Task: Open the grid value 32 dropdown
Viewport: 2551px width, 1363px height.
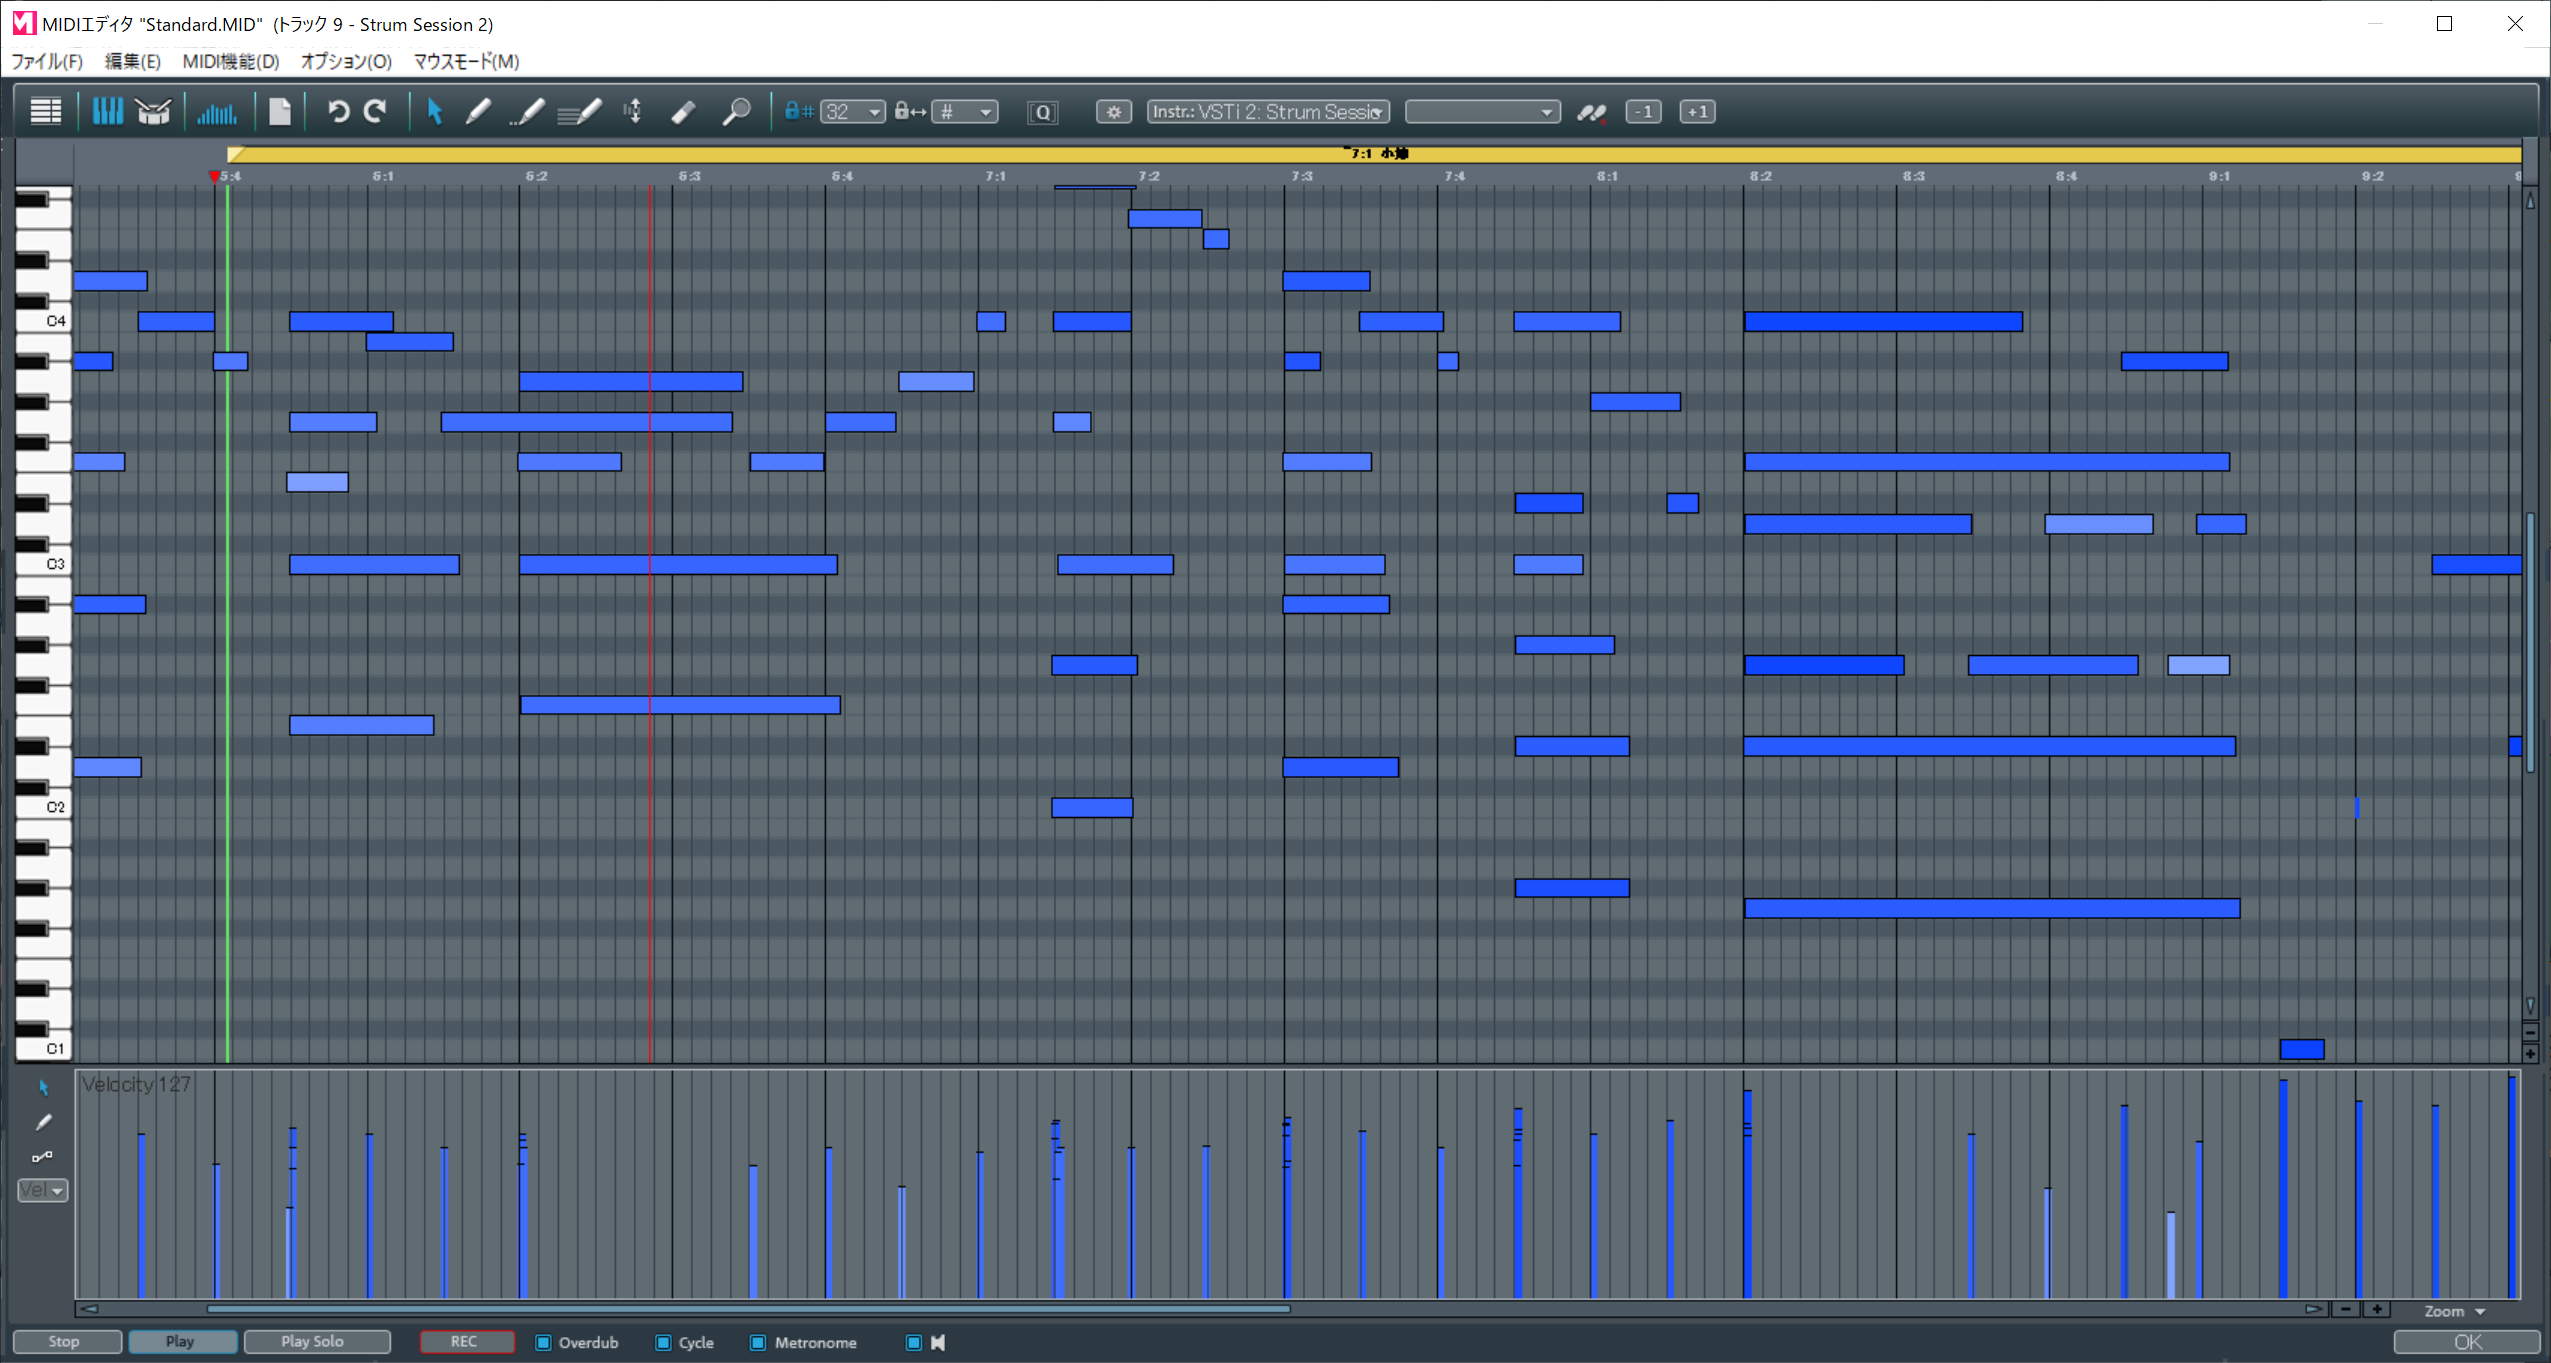Action: click(x=853, y=112)
